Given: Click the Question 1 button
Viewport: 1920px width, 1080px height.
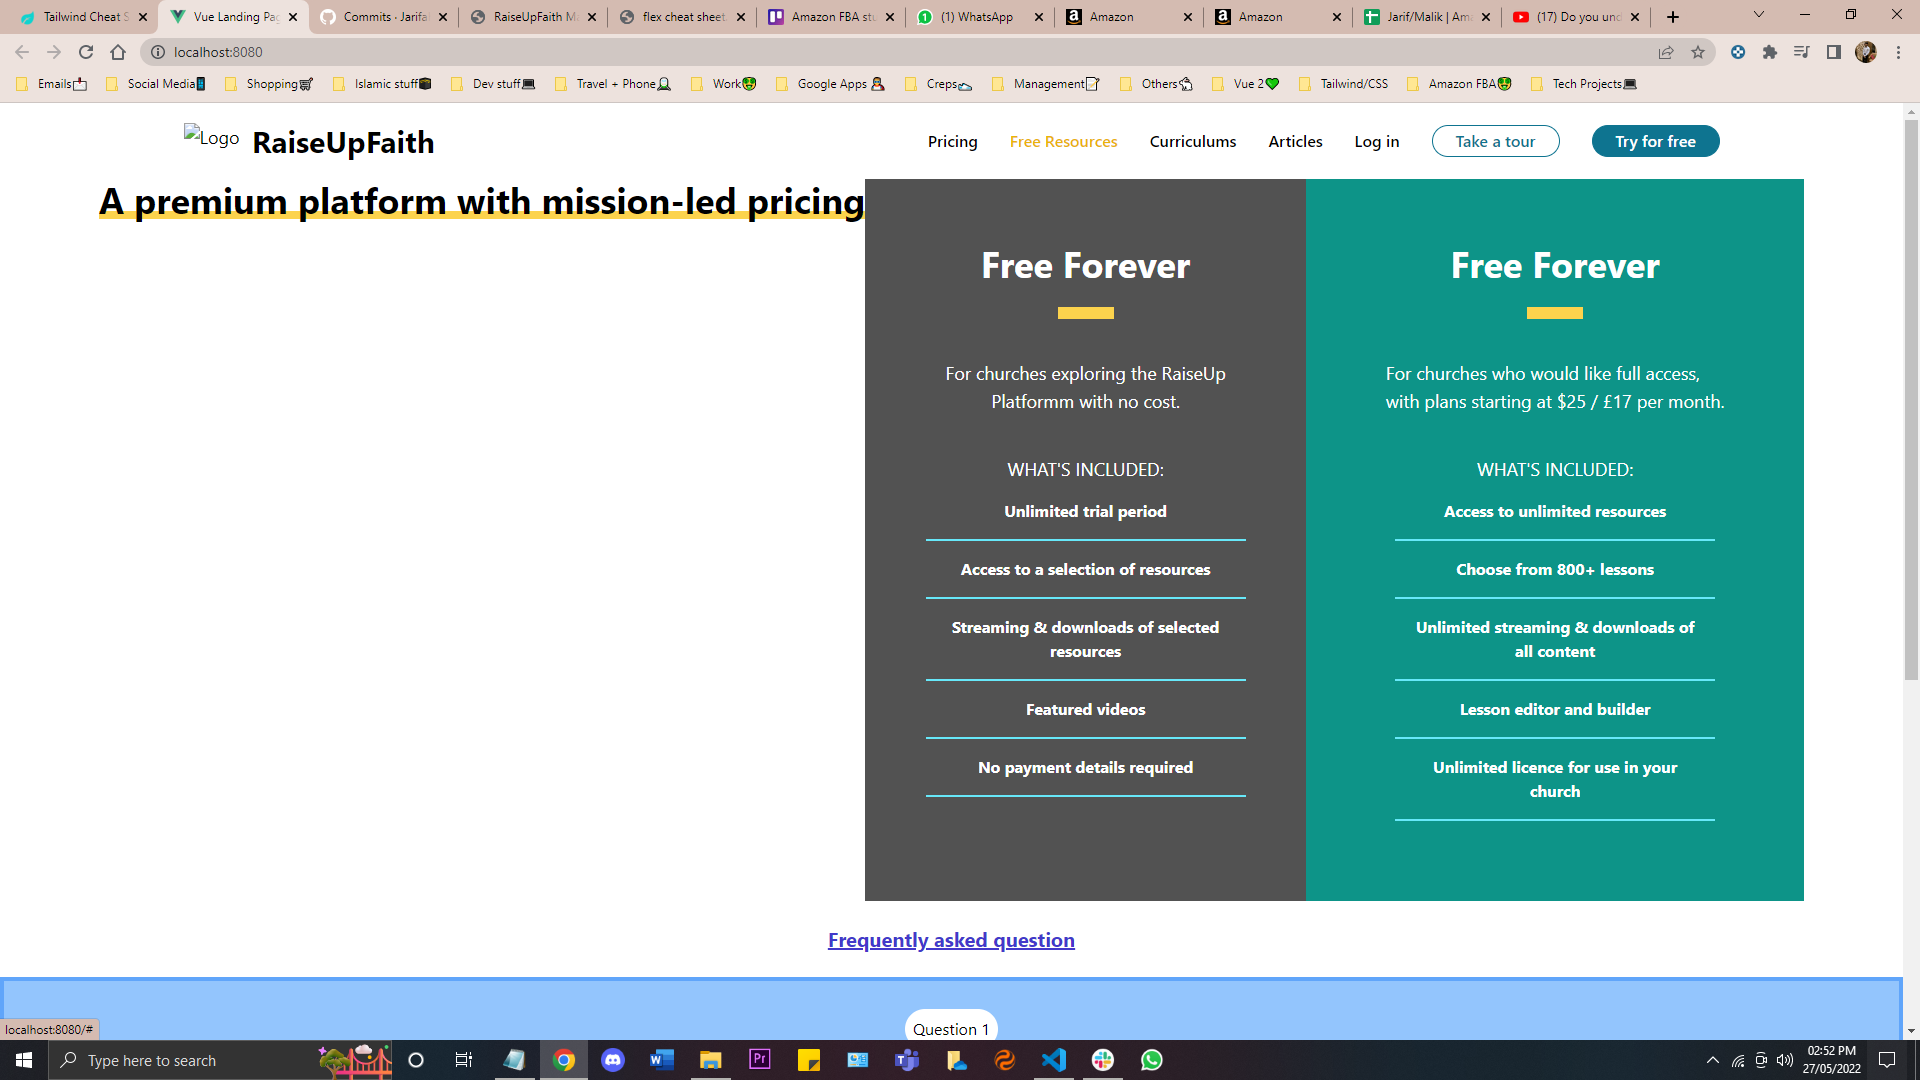Looking at the screenshot, I should (951, 1027).
